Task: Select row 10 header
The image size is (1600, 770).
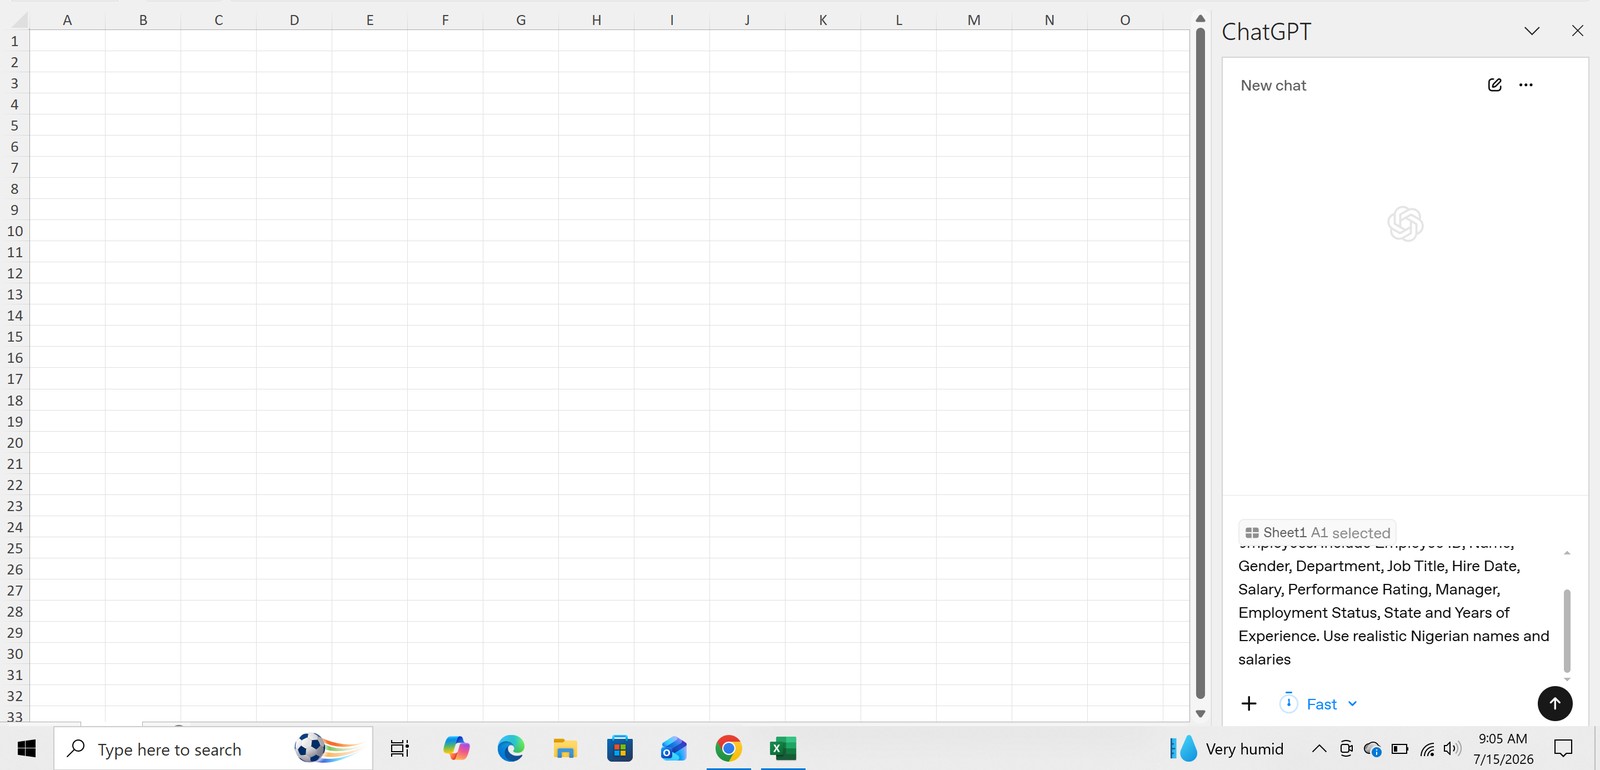Action: (15, 231)
